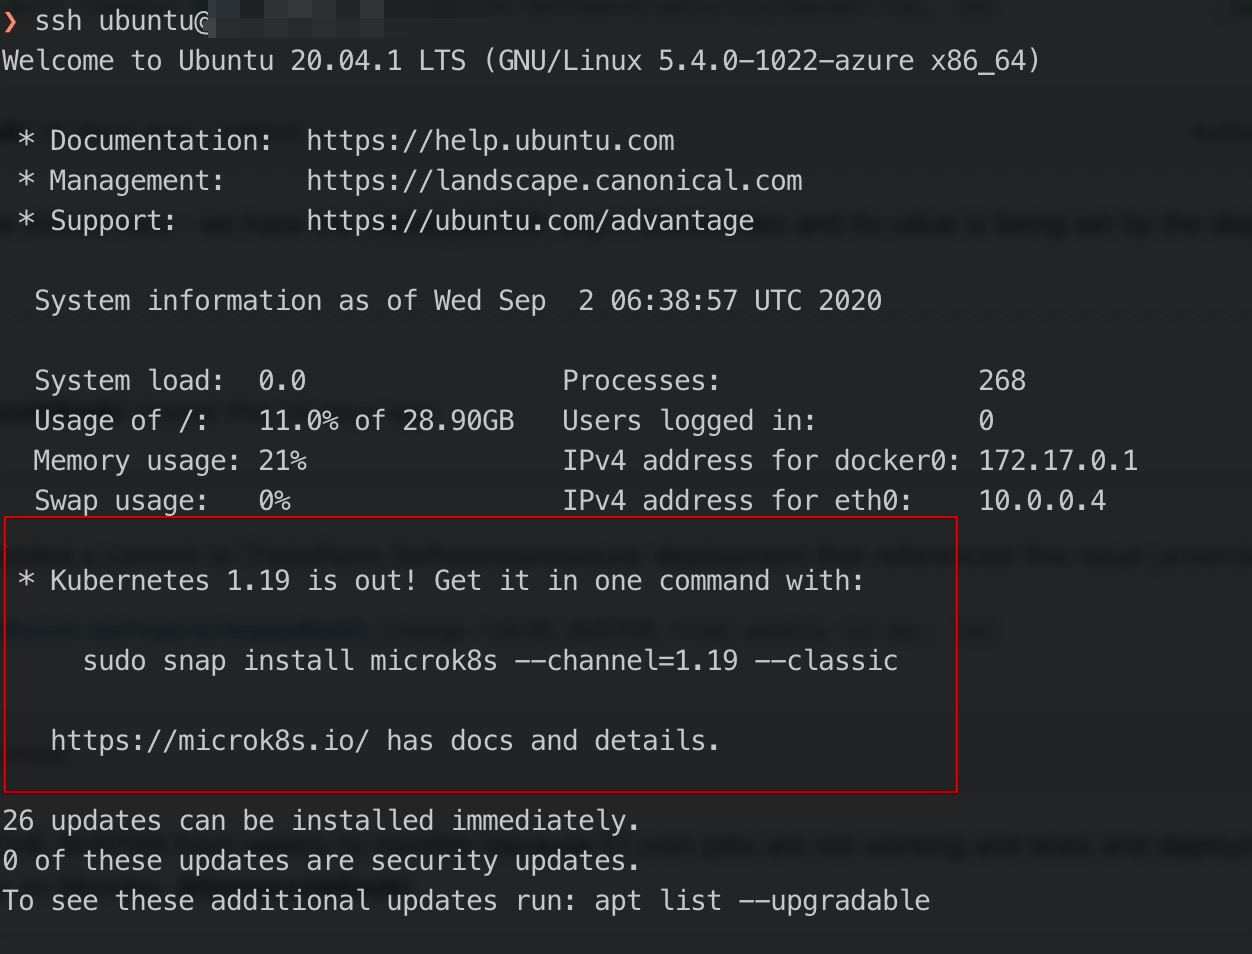1252x954 pixels.
Task: Click the orange prompt arrow symbol
Action: tap(10, 21)
